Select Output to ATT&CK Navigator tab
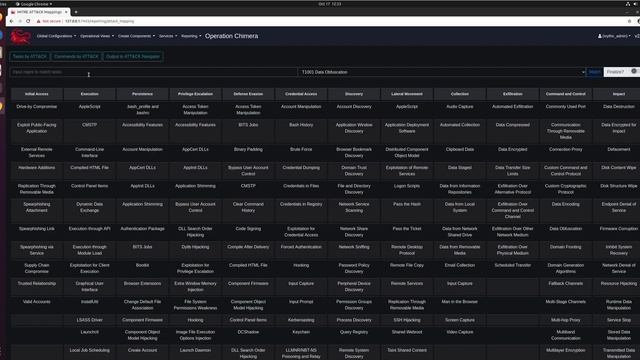 [x=133, y=56]
